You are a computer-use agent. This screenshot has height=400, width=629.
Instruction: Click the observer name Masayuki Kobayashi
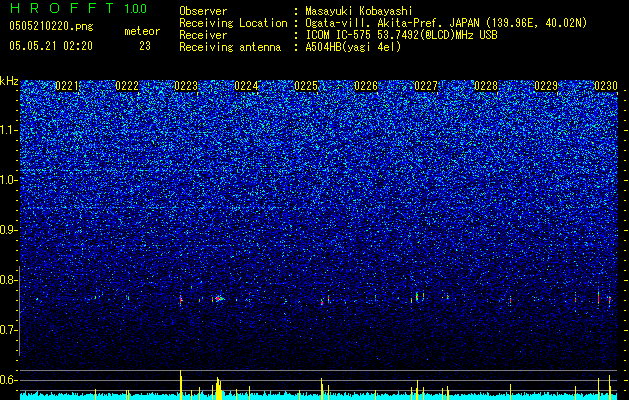click(x=359, y=11)
